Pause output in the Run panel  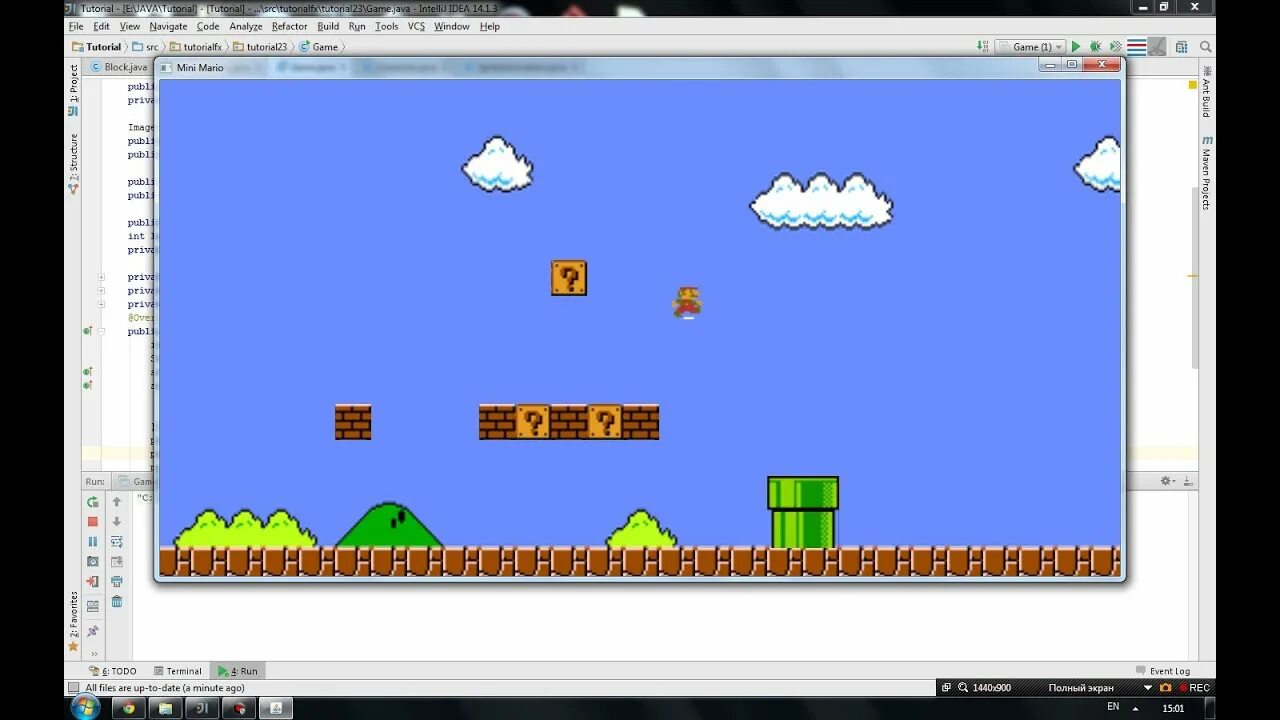click(93, 542)
